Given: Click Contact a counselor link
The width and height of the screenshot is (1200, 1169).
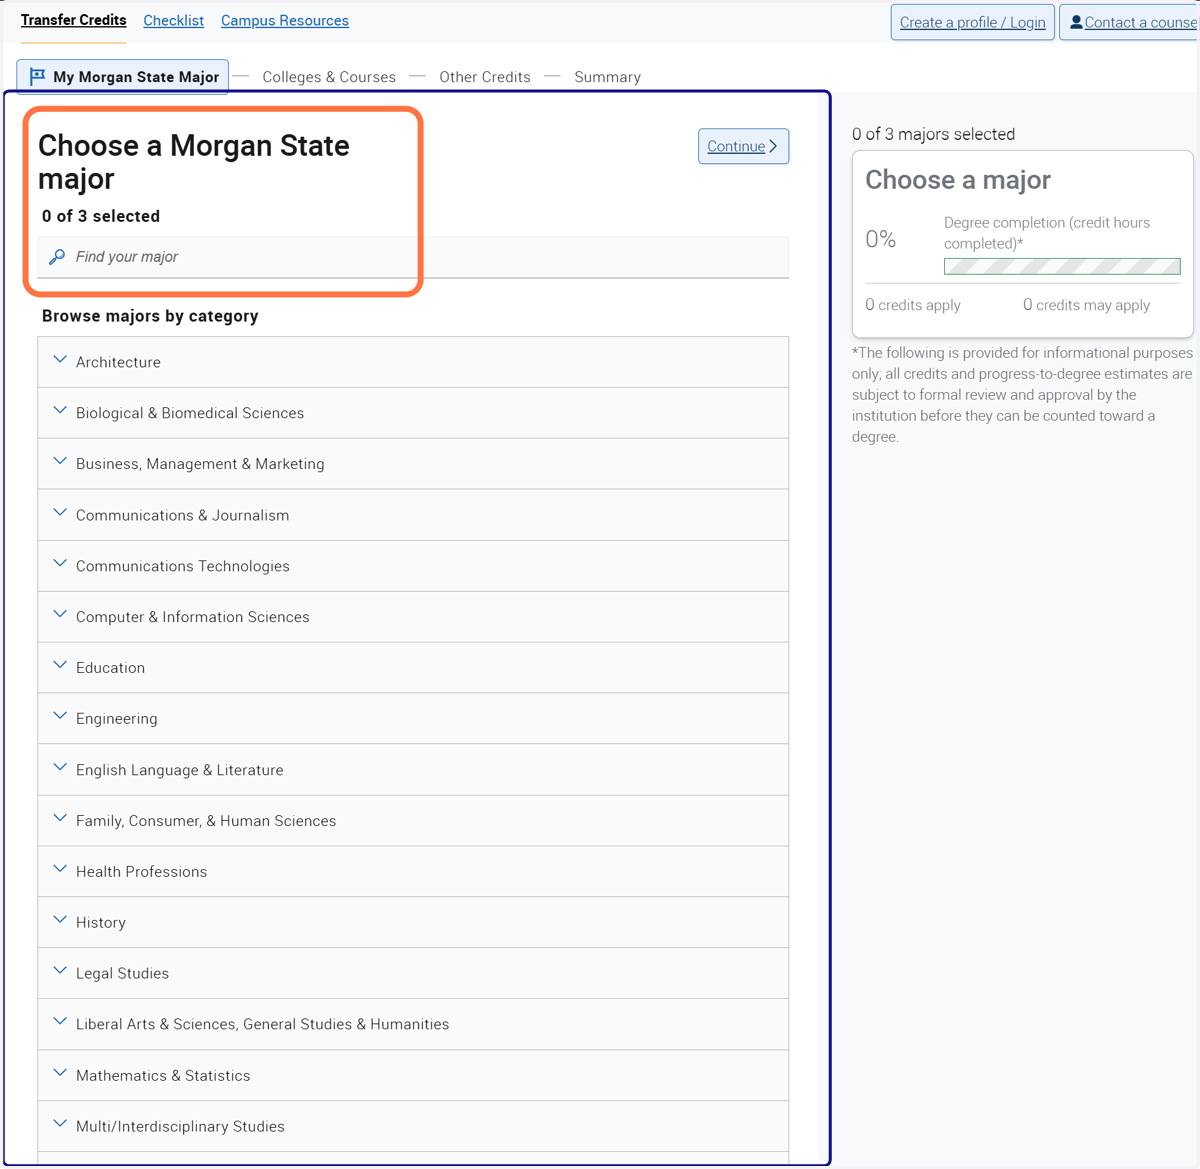Looking at the screenshot, I should tap(1129, 22).
